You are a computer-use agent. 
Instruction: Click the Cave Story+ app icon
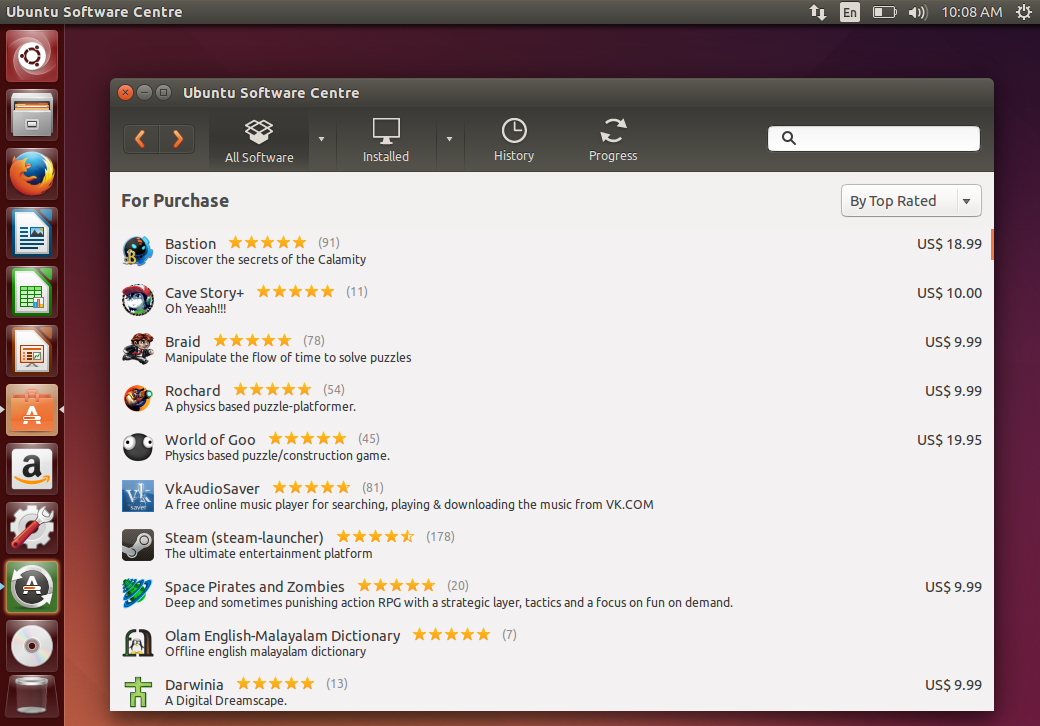click(x=138, y=300)
